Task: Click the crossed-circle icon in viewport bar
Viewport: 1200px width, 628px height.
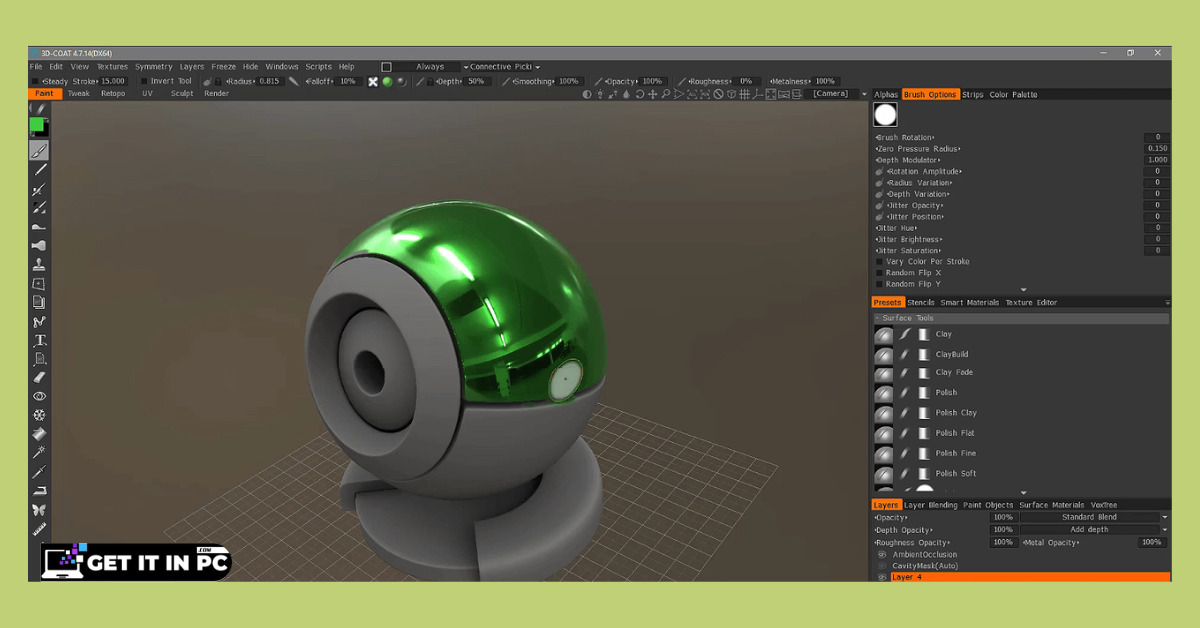Action: 718,94
